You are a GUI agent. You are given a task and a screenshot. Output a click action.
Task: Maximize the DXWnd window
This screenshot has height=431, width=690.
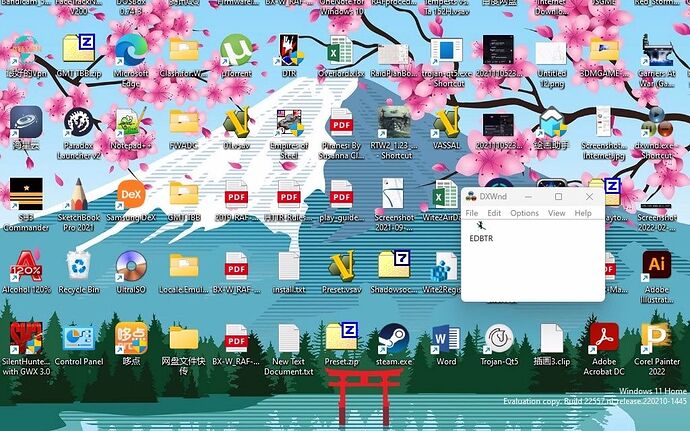coord(558,196)
